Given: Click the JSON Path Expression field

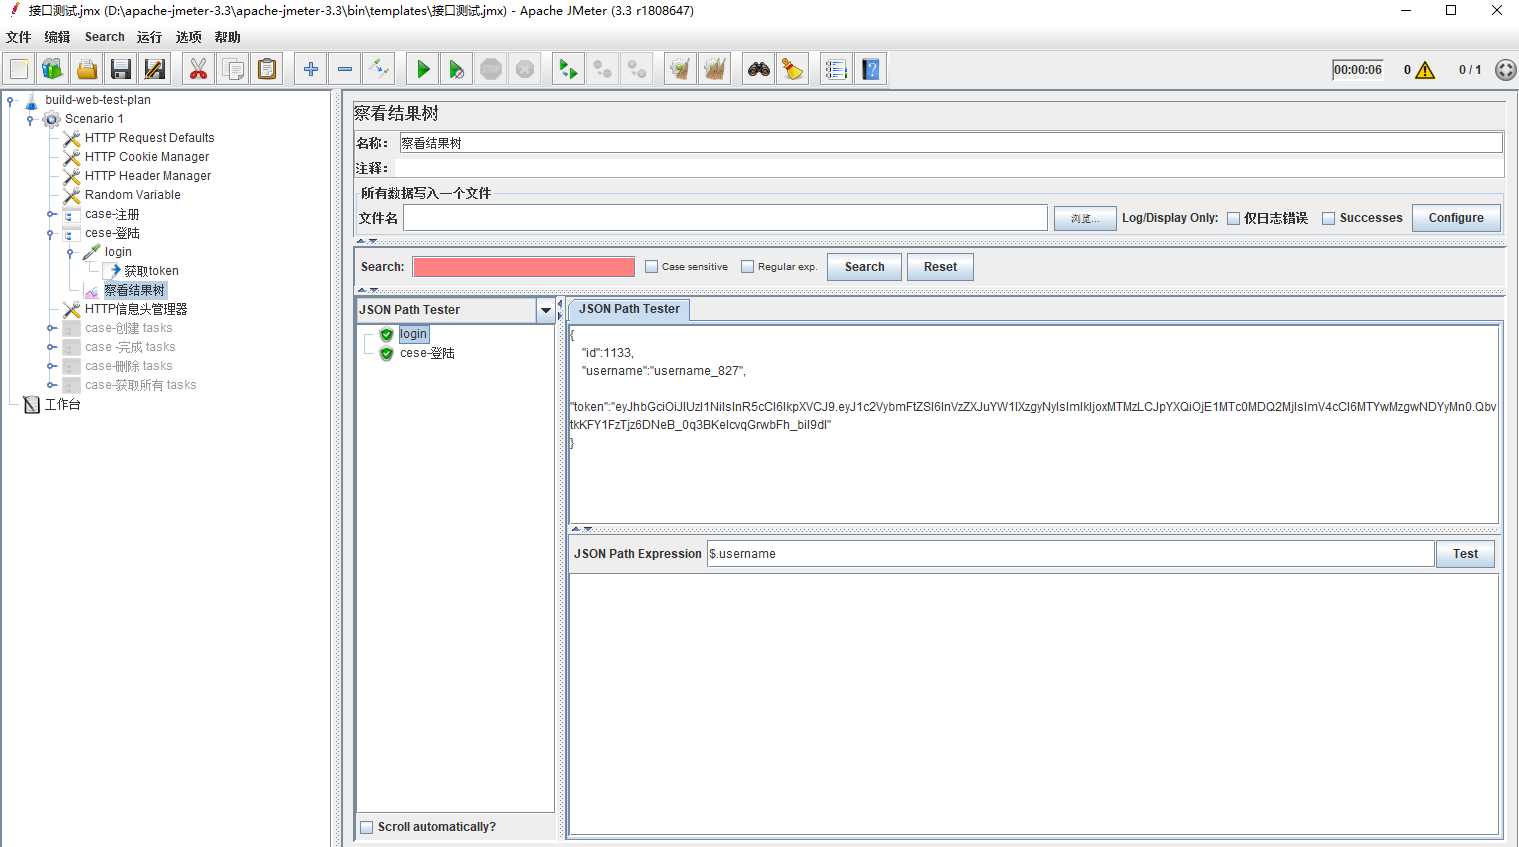Looking at the screenshot, I should [1070, 554].
